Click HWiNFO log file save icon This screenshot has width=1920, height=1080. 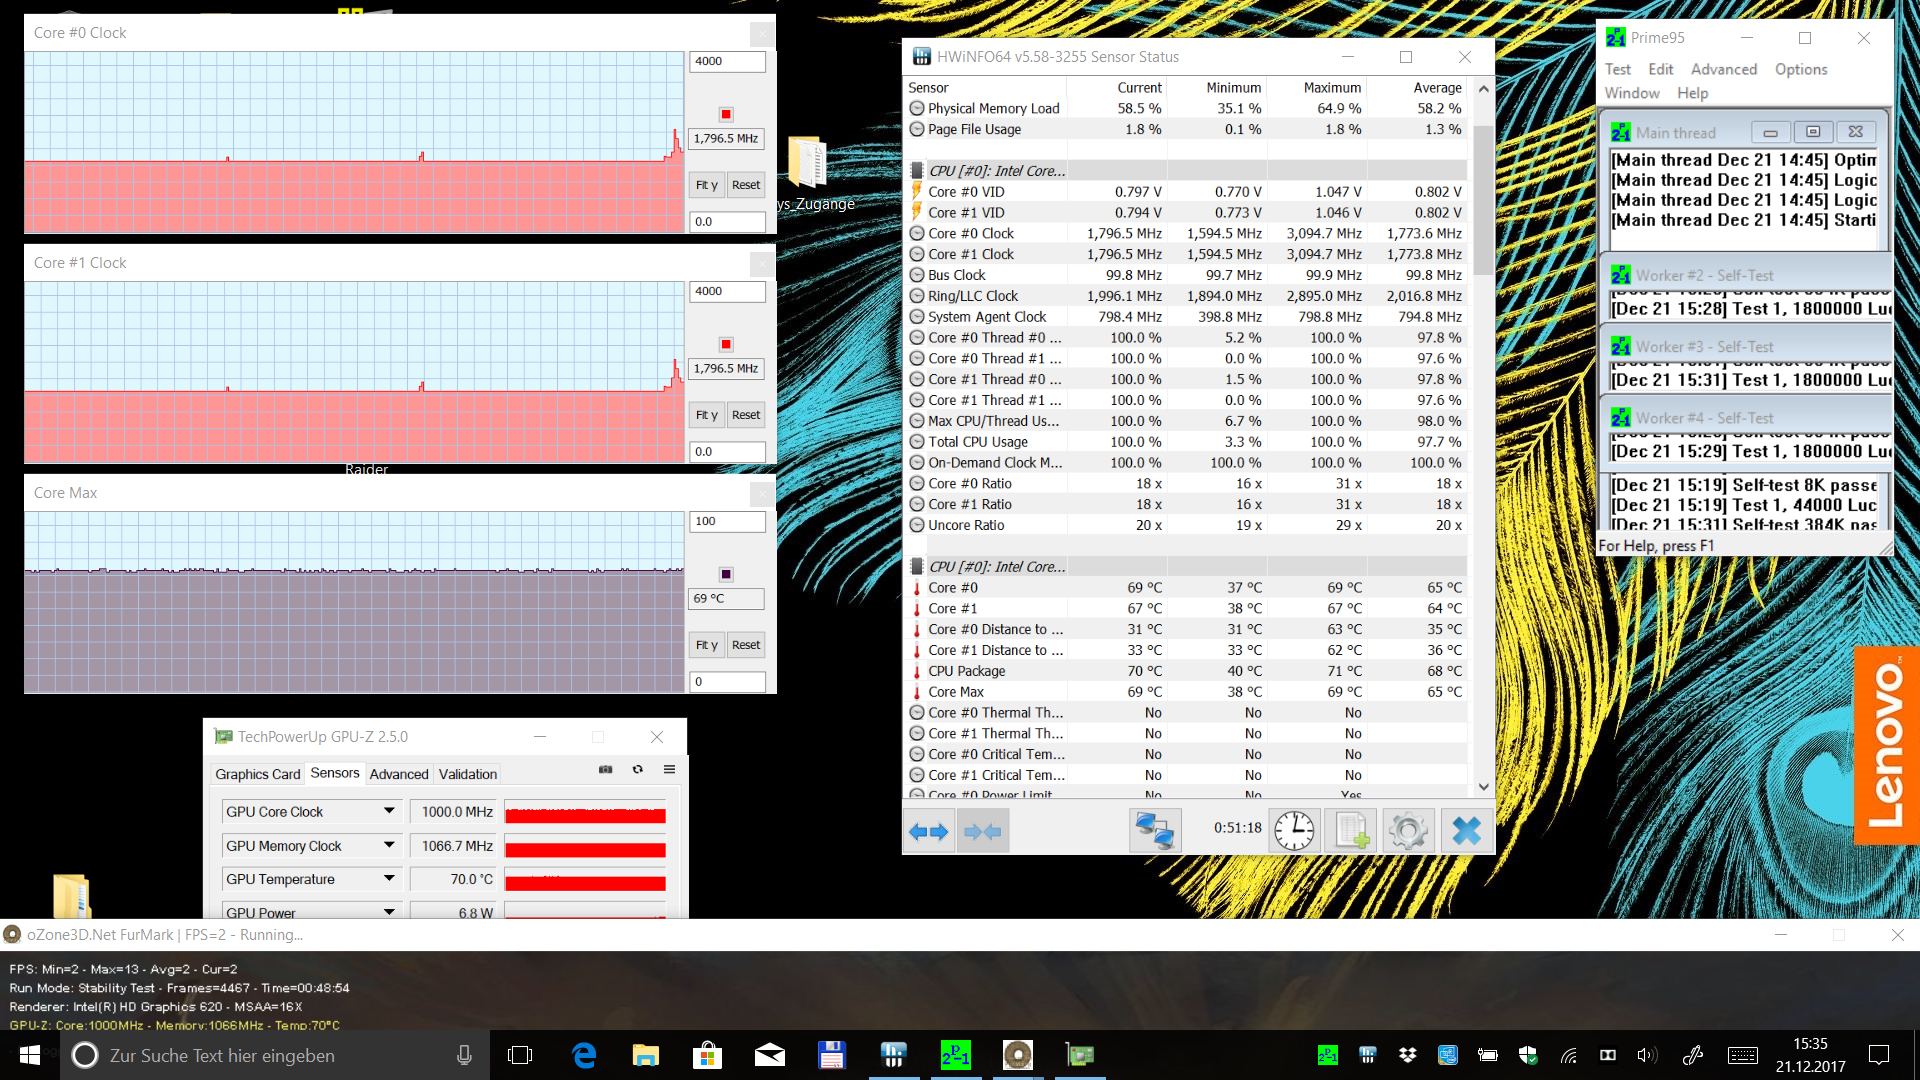click(1351, 831)
